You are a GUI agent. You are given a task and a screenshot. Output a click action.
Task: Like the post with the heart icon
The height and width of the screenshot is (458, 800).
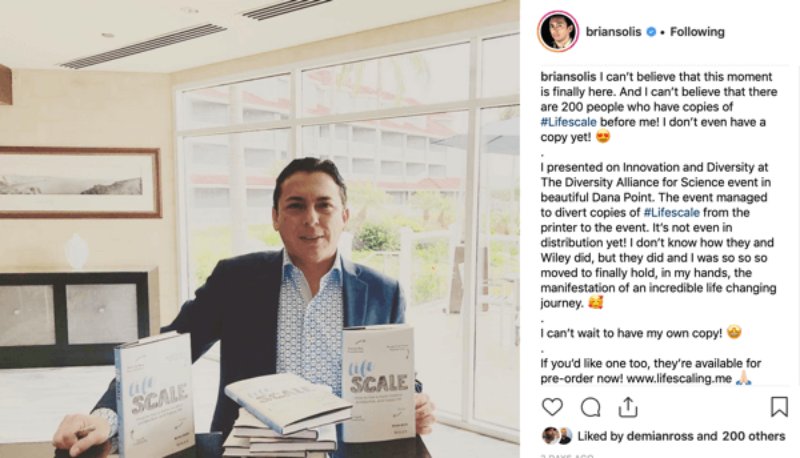click(552, 407)
